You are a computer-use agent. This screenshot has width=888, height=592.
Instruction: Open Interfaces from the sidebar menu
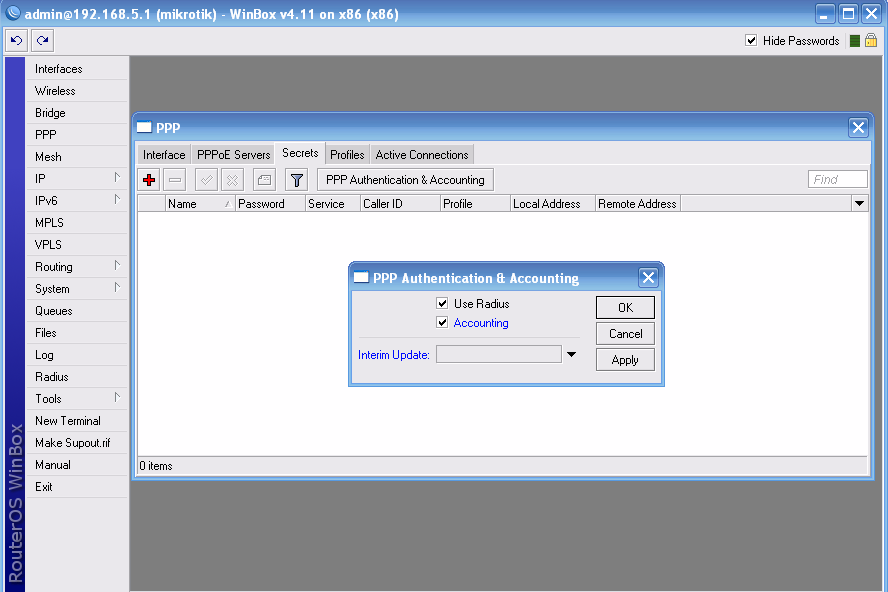click(76, 69)
